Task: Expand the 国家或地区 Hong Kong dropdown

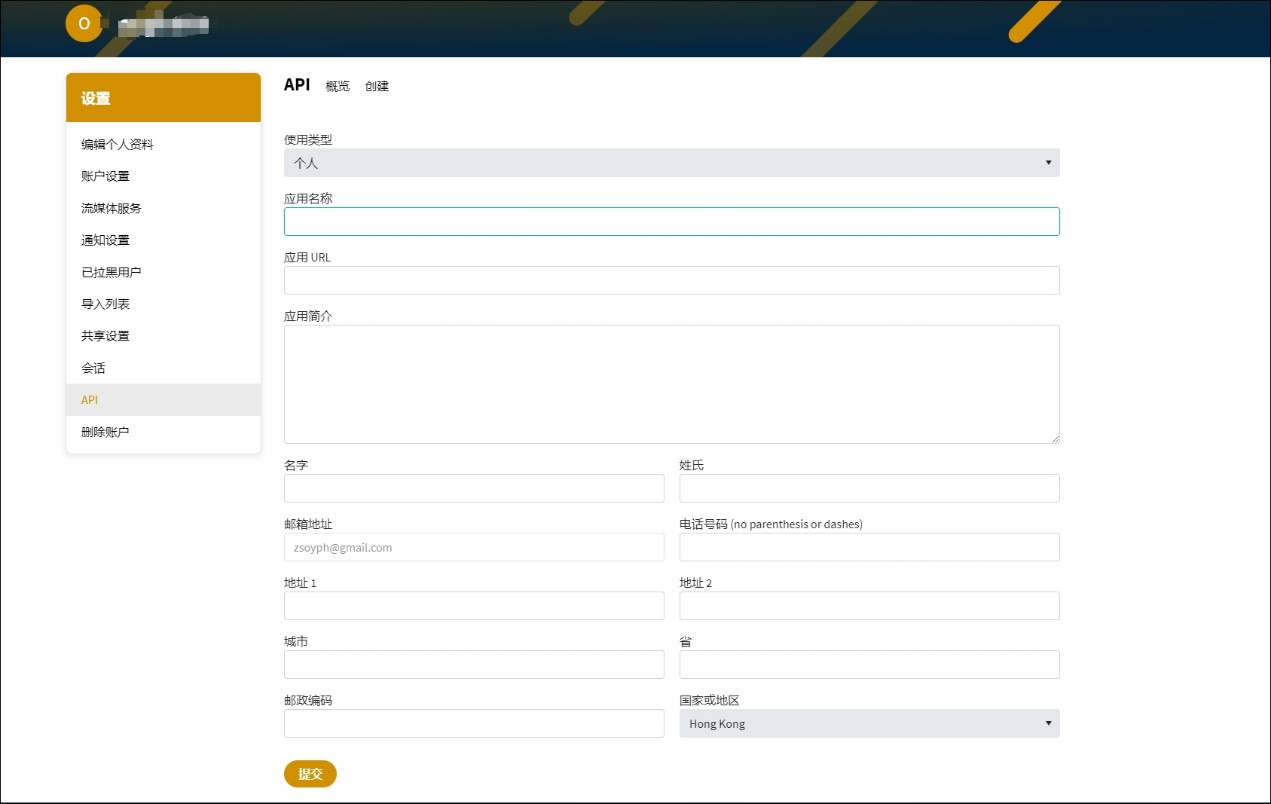Action: pyautogui.click(x=868, y=723)
